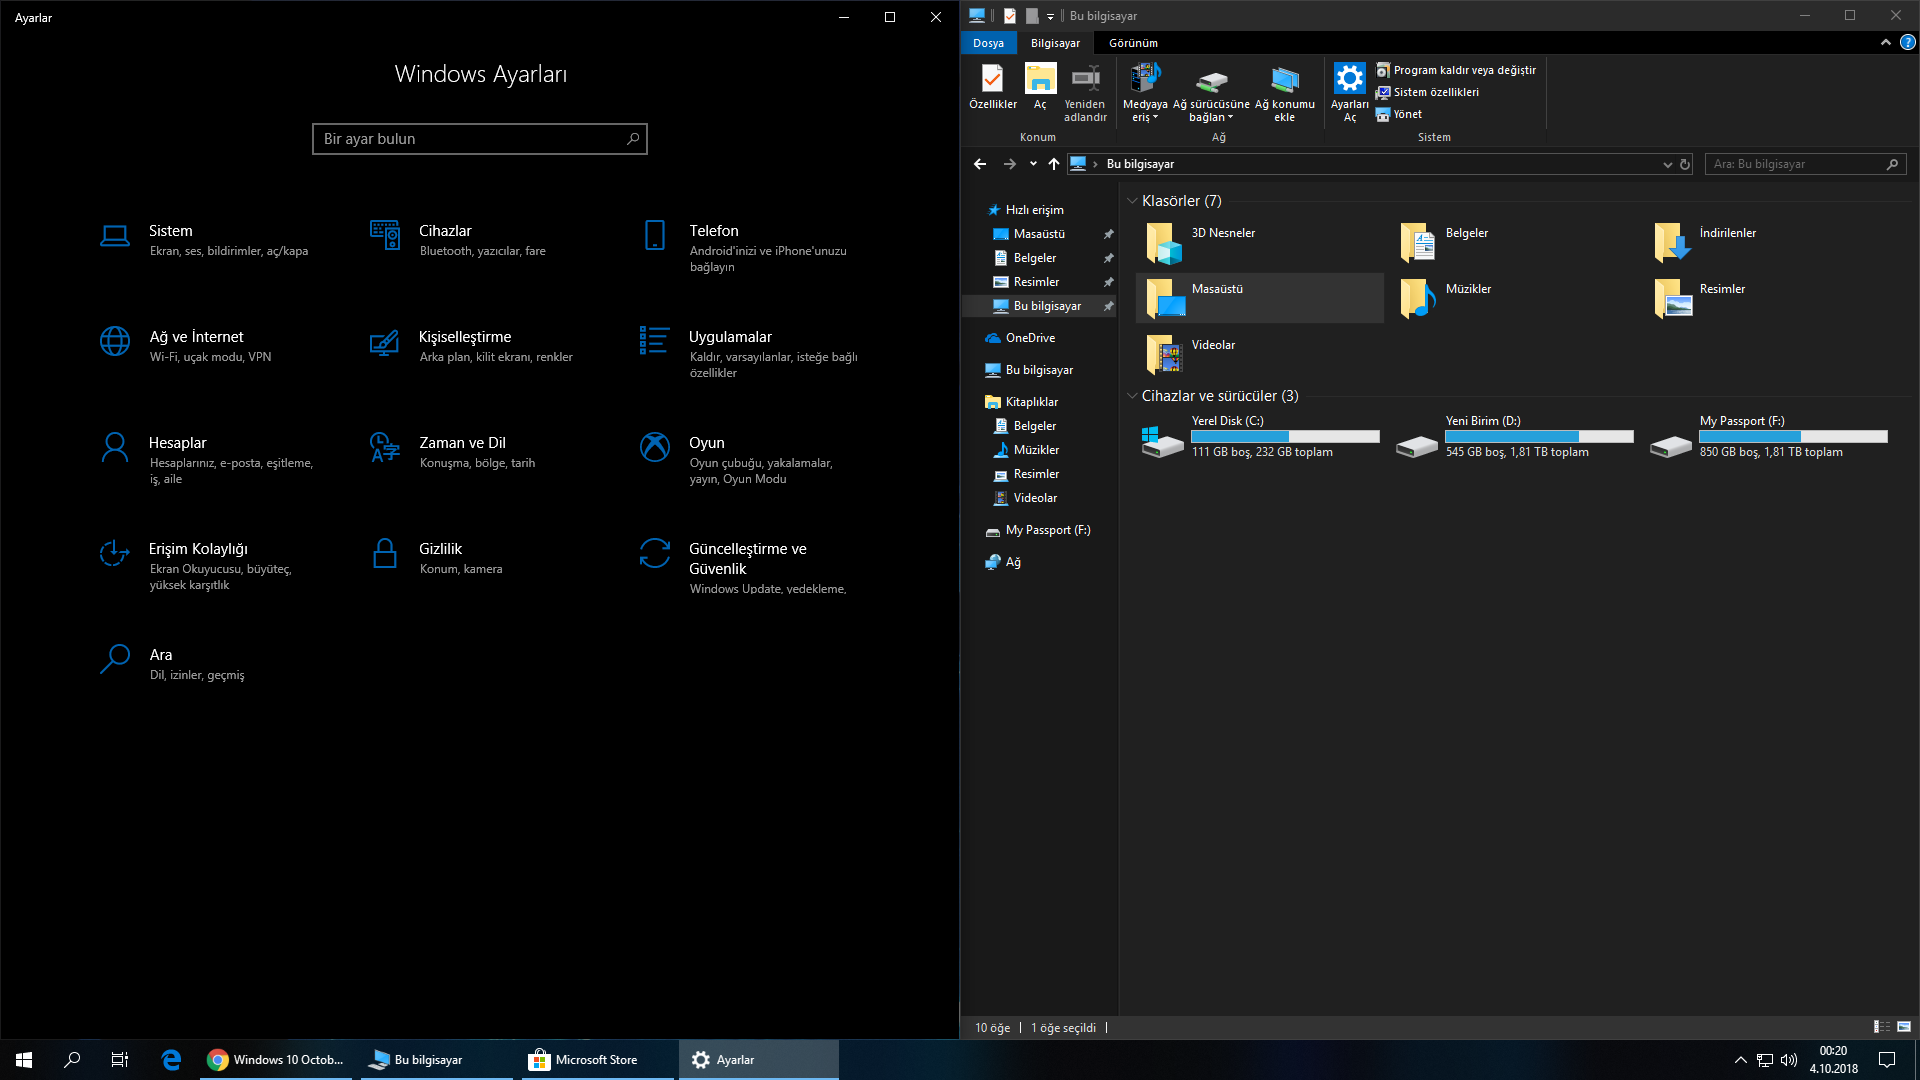Select the Videolar folder in main pane

1258,354
